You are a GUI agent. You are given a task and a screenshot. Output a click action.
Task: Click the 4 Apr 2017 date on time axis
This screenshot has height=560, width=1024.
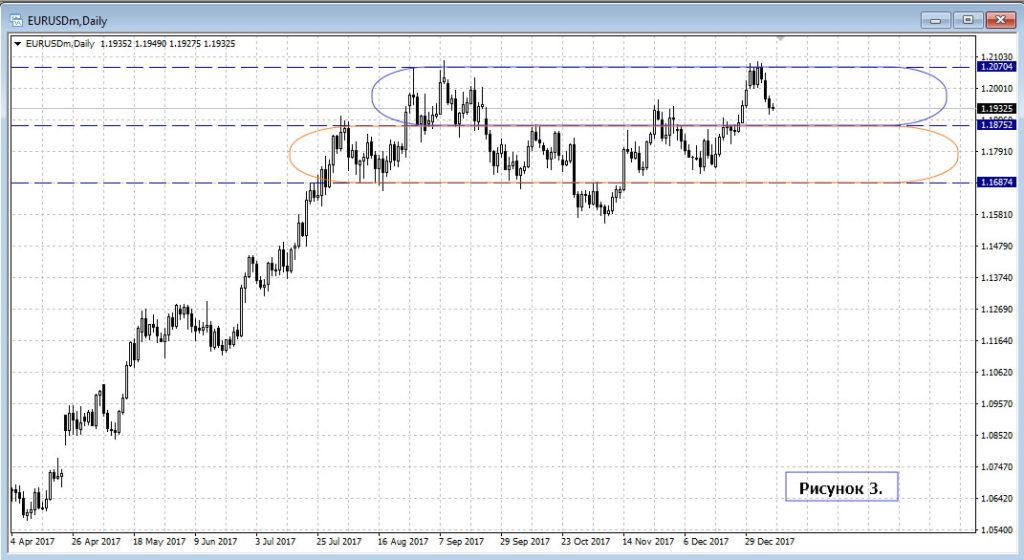pyautogui.click(x=32, y=542)
